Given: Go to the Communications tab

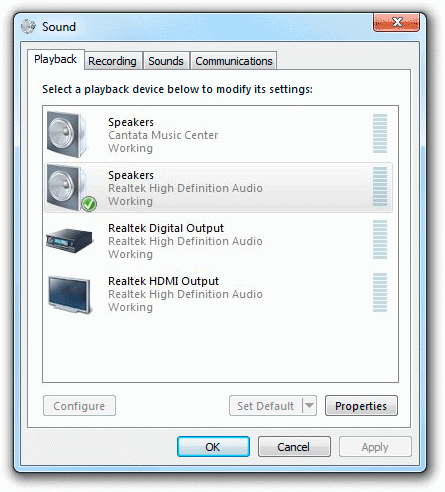Looking at the screenshot, I should tap(234, 61).
